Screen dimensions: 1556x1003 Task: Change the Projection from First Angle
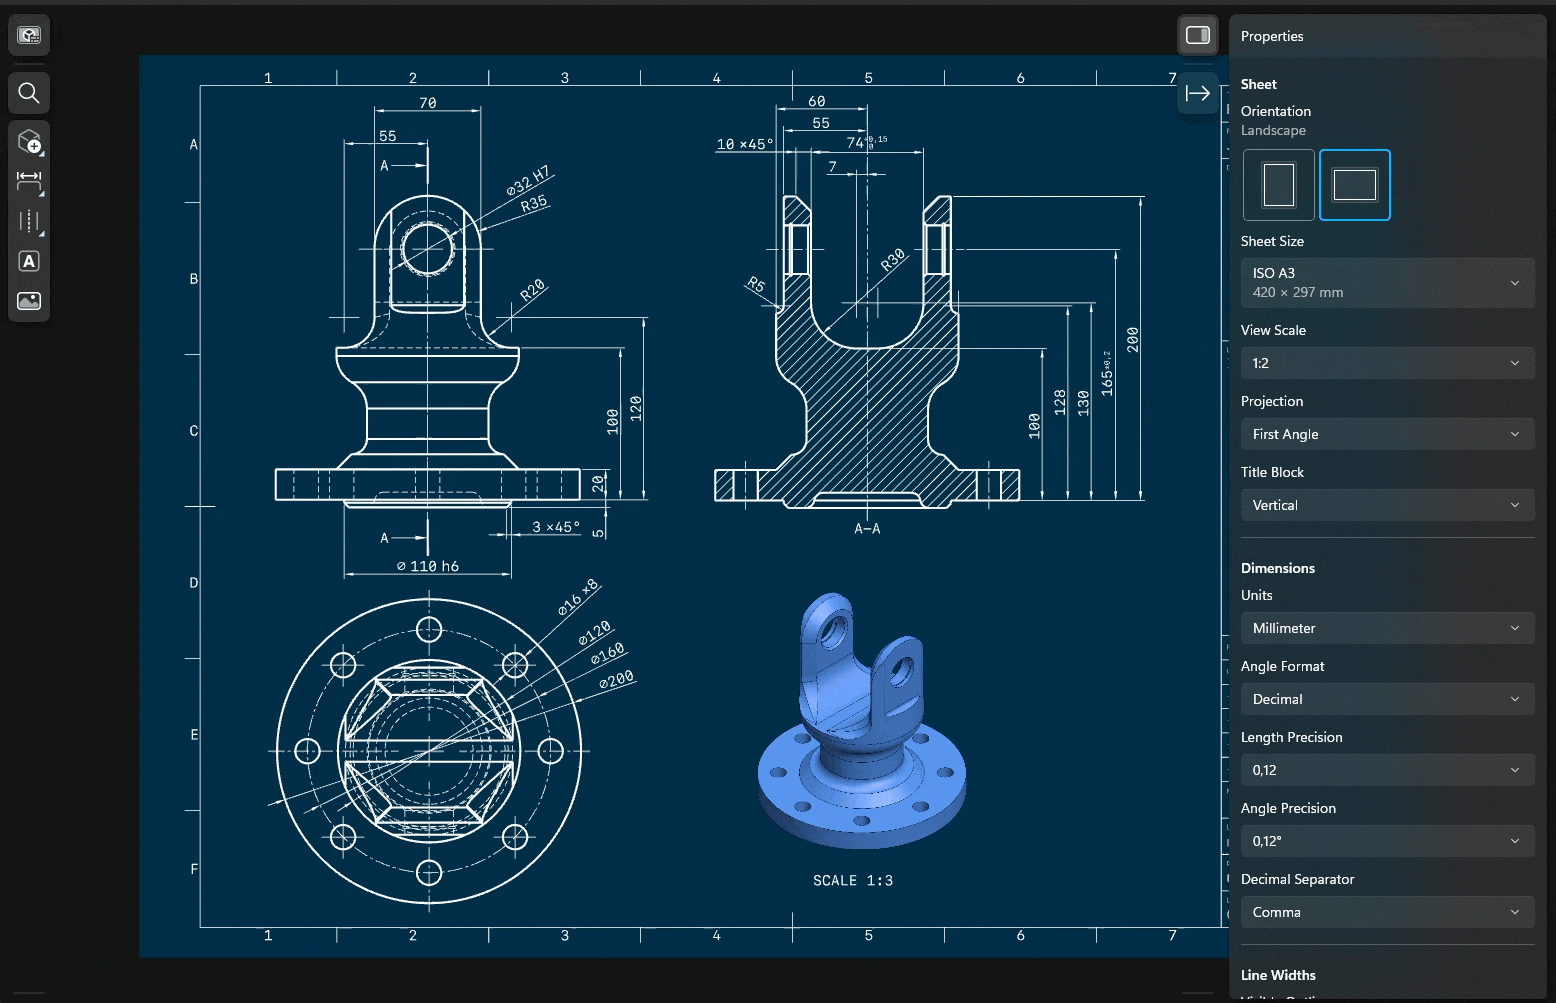1387,433
